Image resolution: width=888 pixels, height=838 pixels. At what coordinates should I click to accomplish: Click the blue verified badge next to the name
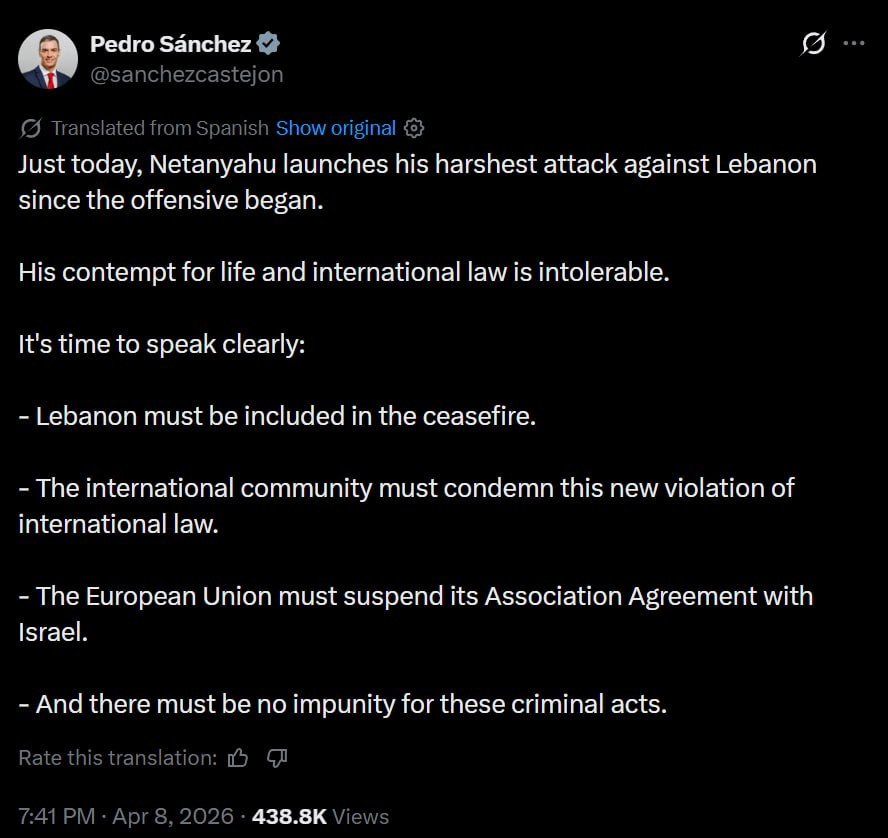(x=269, y=44)
